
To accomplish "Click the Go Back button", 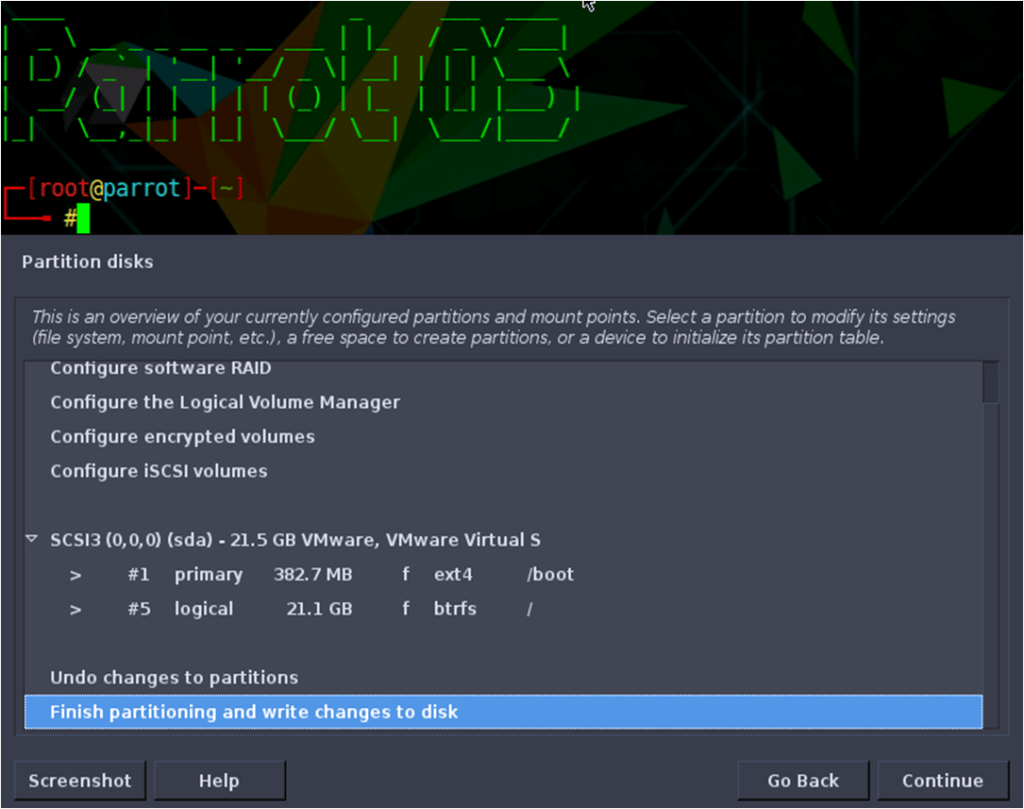I will pos(803,780).
